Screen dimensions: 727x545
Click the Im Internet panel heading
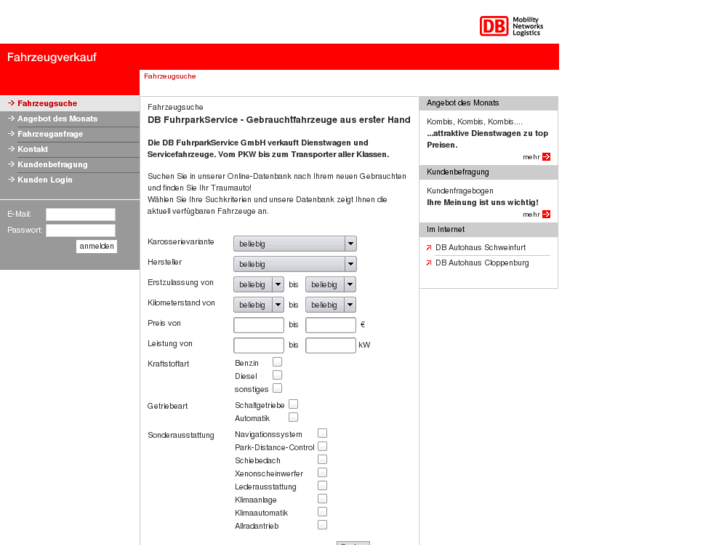tap(489, 230)
